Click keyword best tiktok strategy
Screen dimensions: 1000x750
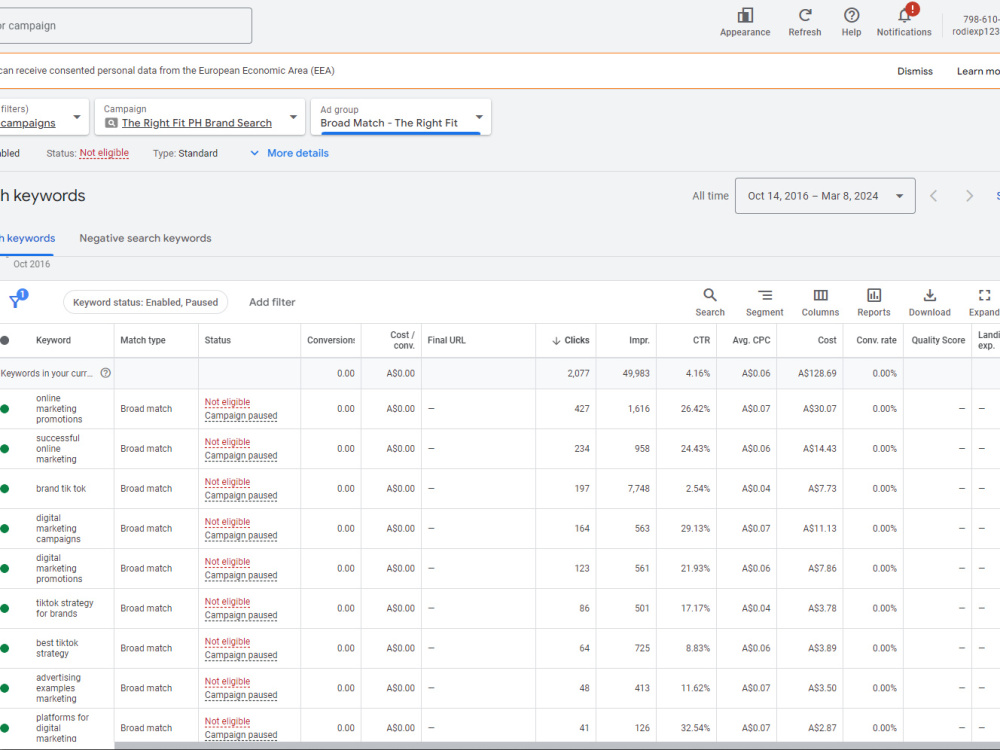click(57, 648)
